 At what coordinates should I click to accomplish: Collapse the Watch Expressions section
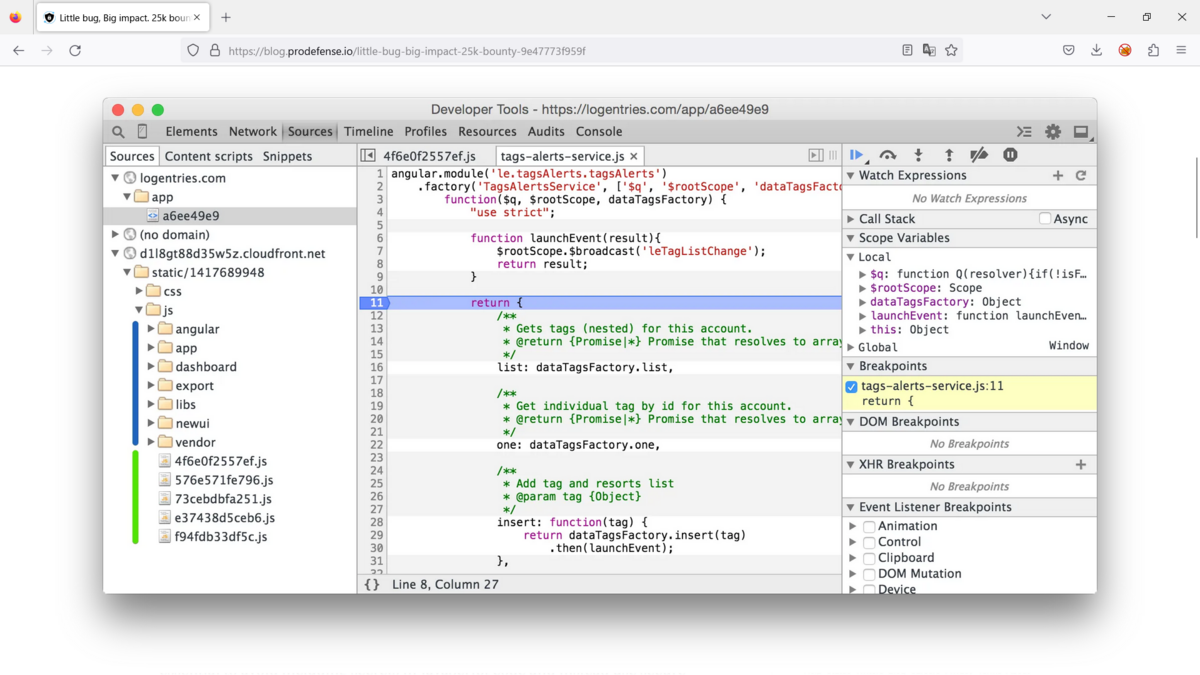[851, 176]
